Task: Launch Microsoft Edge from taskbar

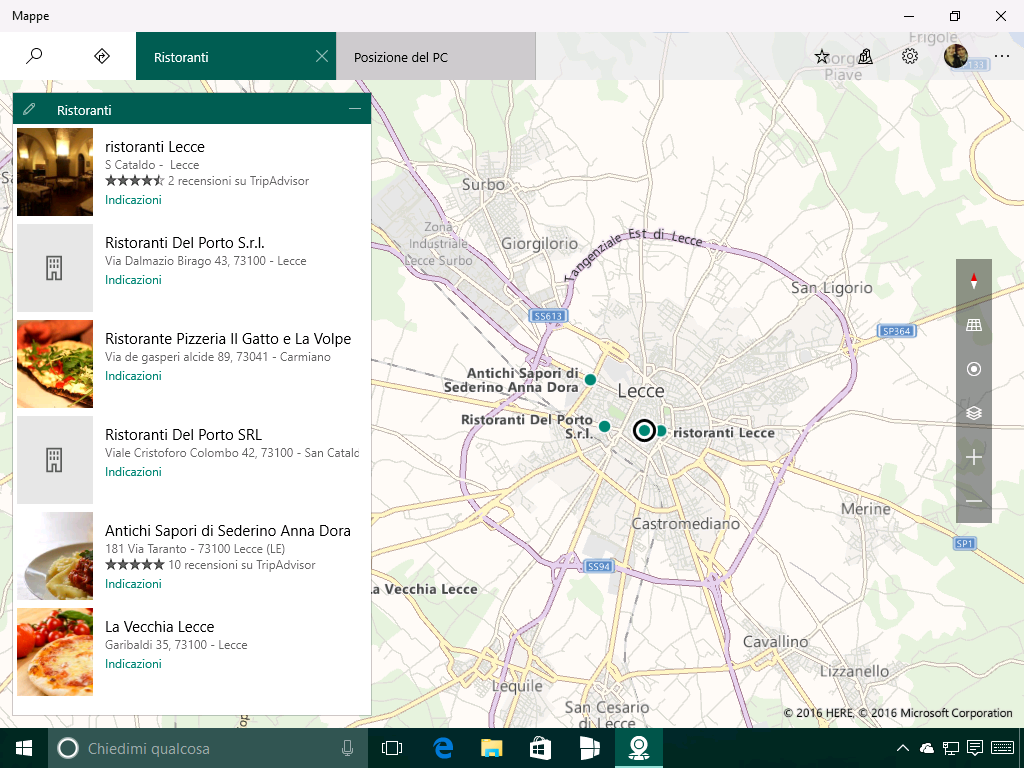Action: pyautogui.click(x=443, y=748)
